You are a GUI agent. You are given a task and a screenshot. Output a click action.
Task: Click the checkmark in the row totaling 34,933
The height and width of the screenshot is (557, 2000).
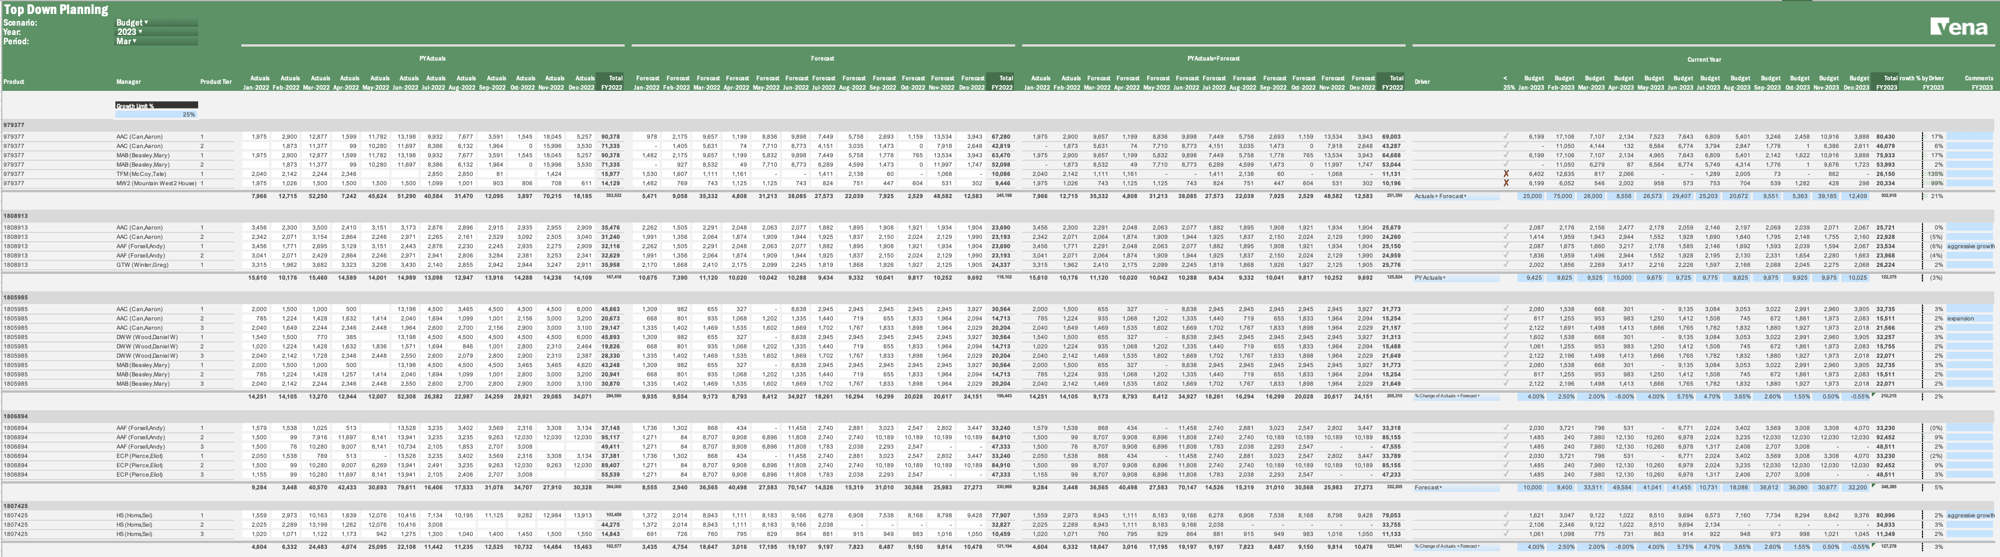point(1506,524)
